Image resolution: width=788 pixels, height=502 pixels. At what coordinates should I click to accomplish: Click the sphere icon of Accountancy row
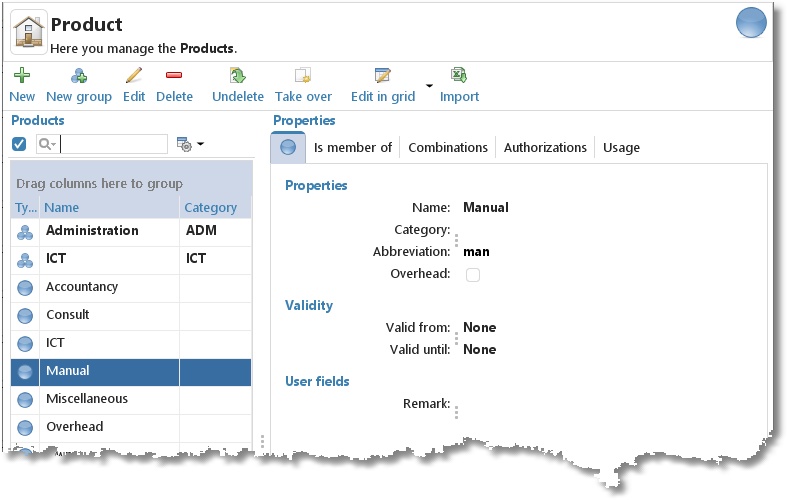(25, 288)
